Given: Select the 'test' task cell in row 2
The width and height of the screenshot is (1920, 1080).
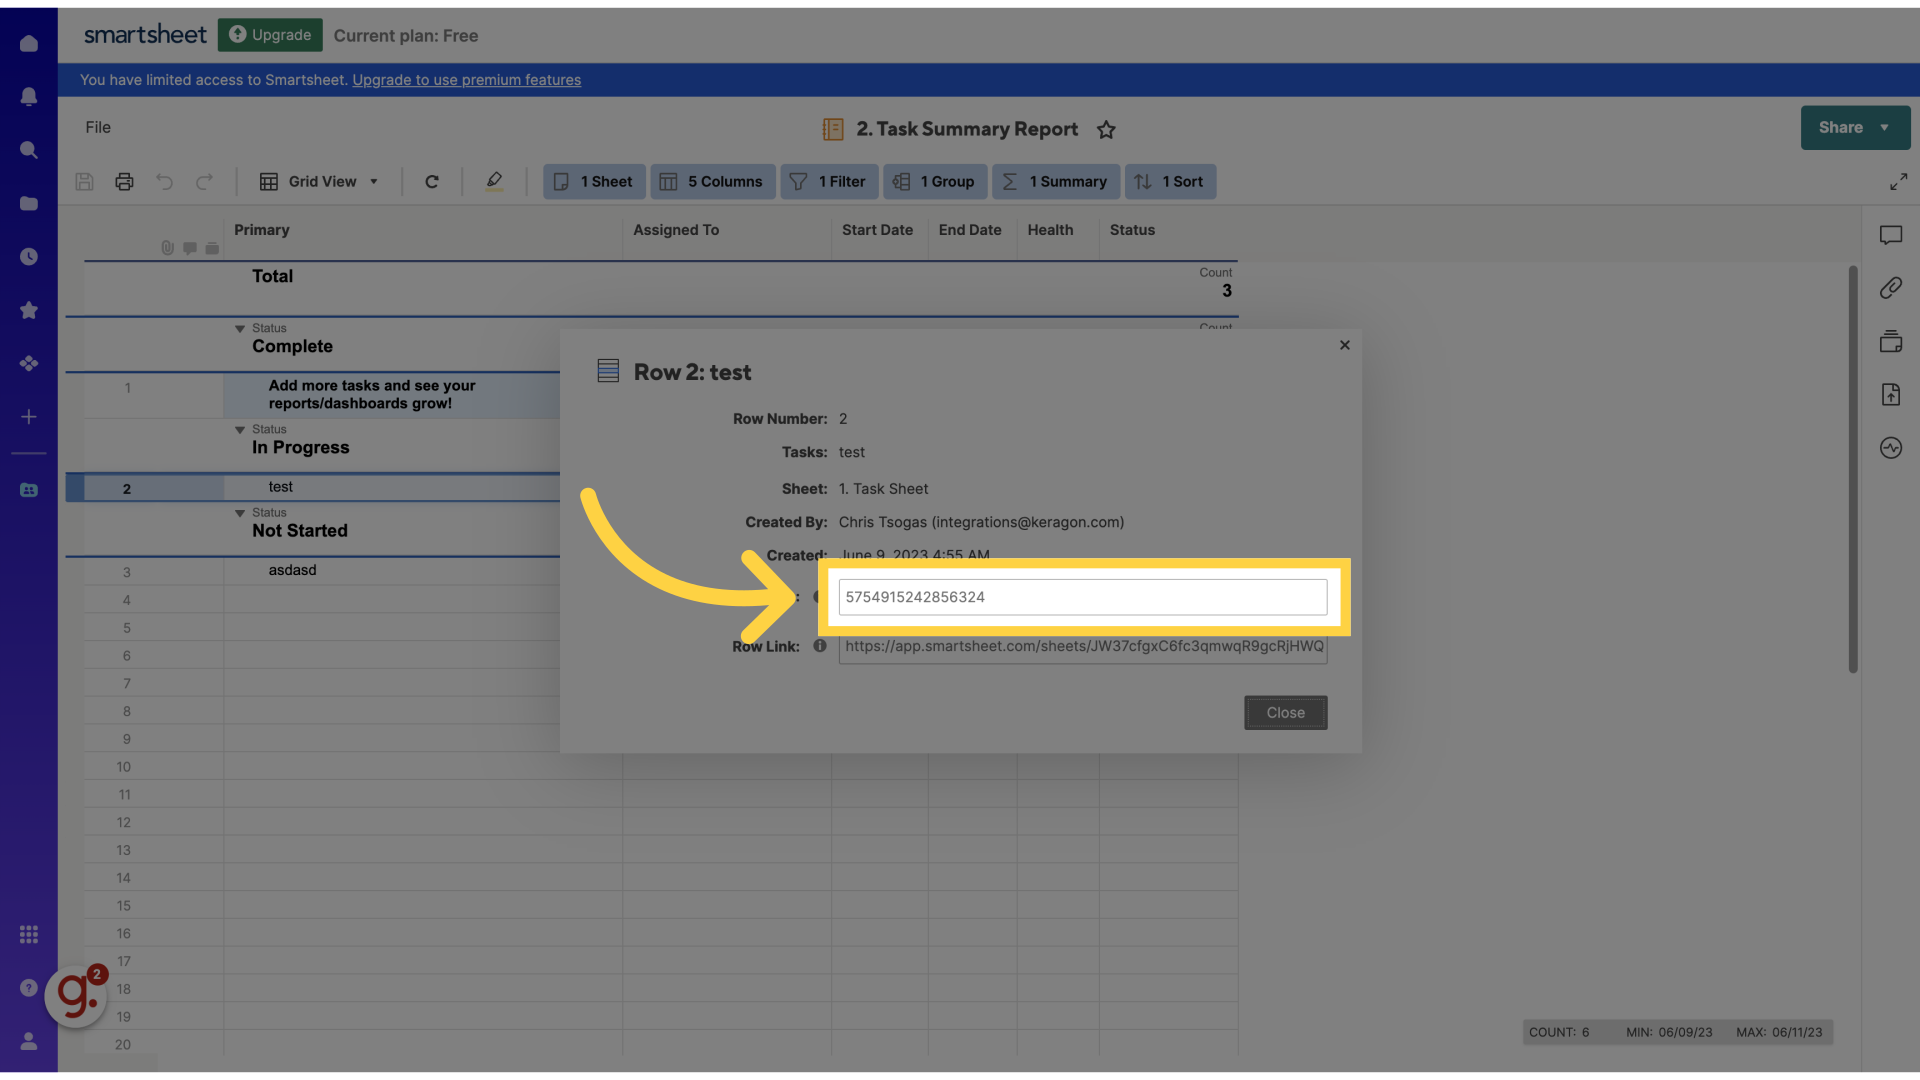Looking at the screenshot, I should 391,487.
